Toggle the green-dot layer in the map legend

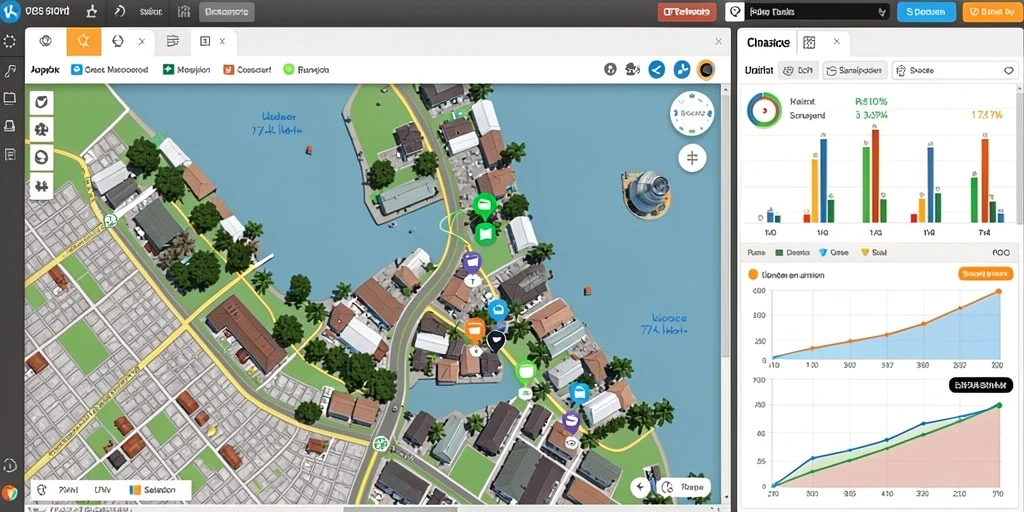(306, 69)
